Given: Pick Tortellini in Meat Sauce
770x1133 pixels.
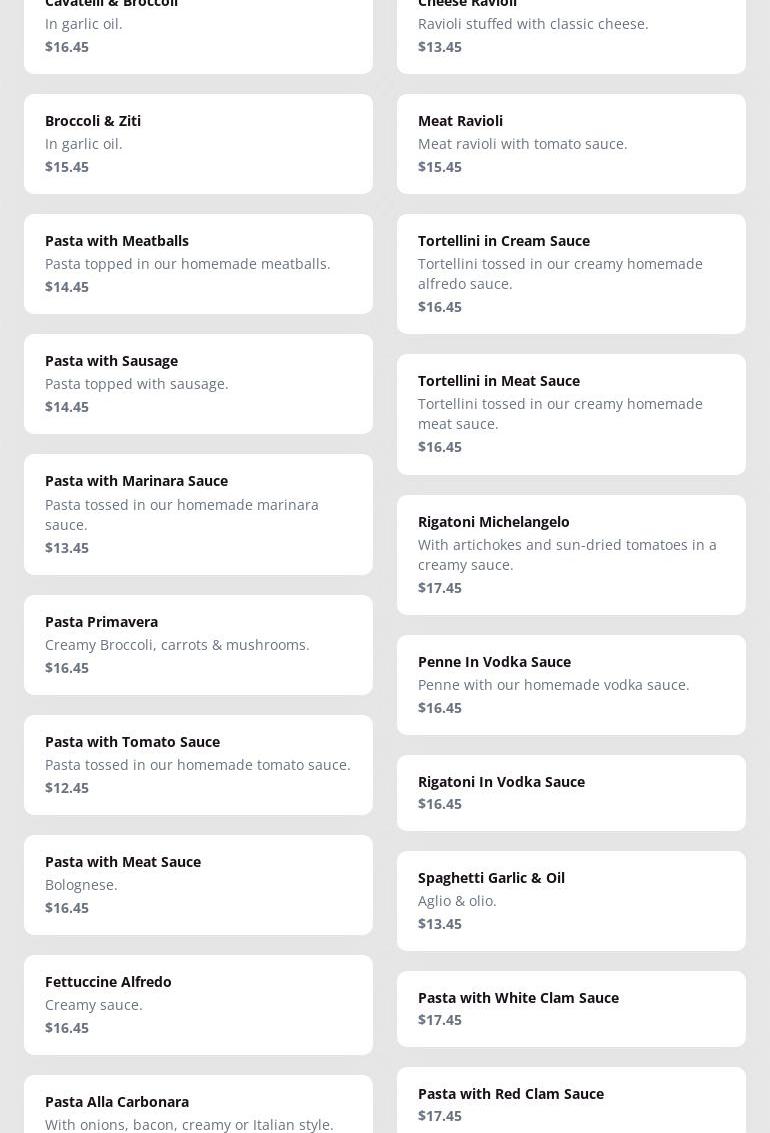Looking at the screenshot, I should coord(571,414).
